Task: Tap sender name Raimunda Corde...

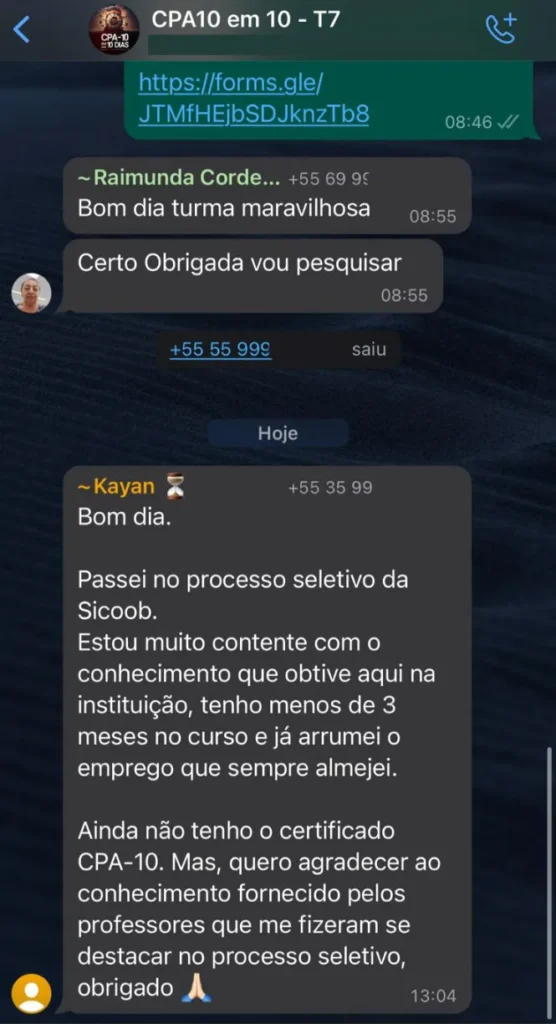Action: (x=179, y=178)
